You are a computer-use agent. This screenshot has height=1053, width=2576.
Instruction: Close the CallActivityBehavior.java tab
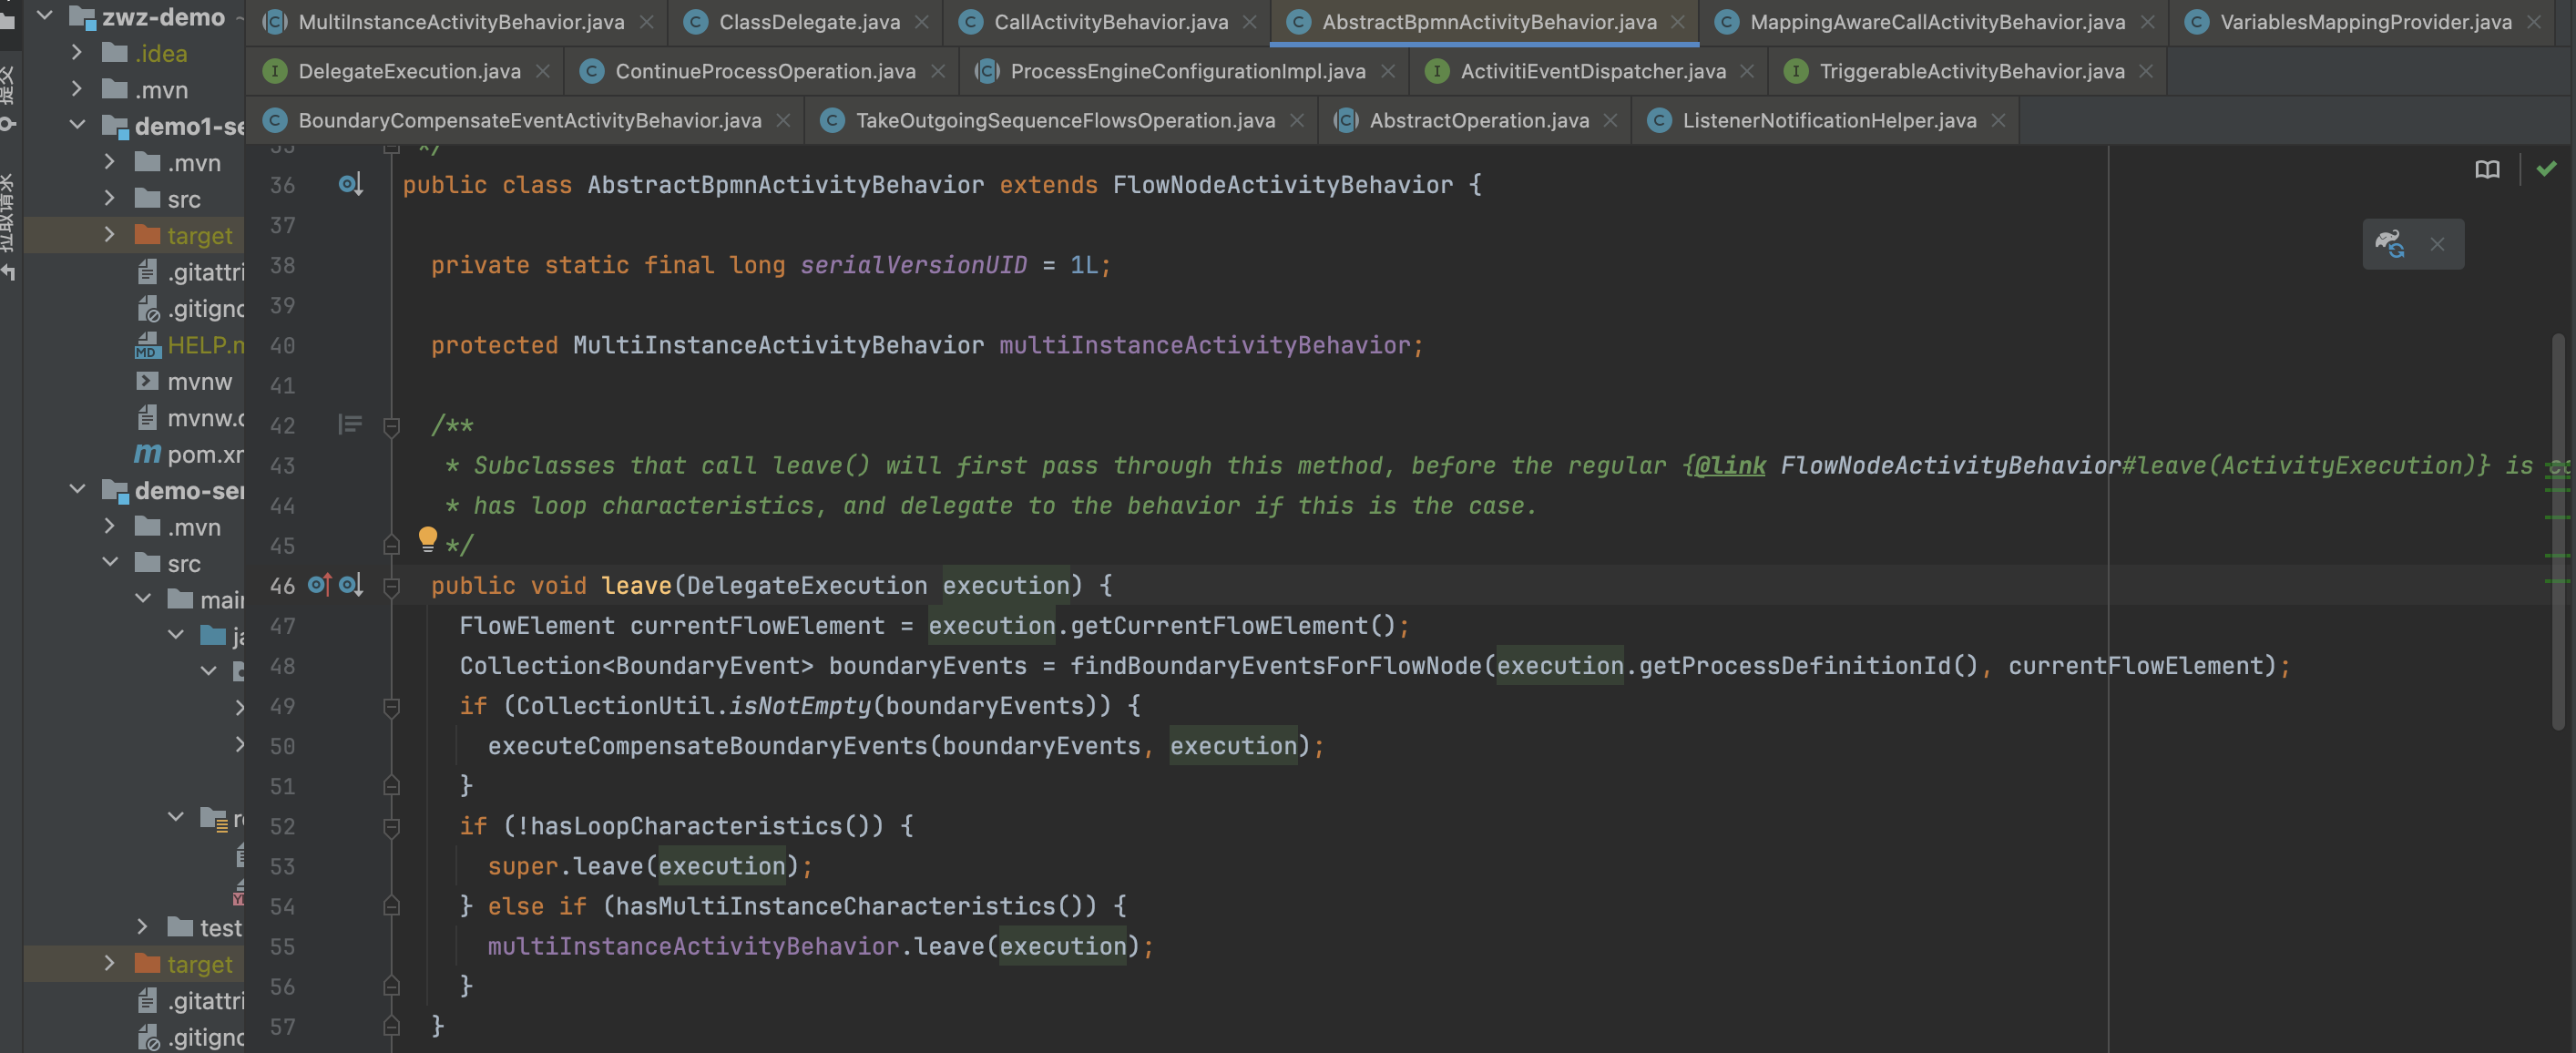point(1250,22)
